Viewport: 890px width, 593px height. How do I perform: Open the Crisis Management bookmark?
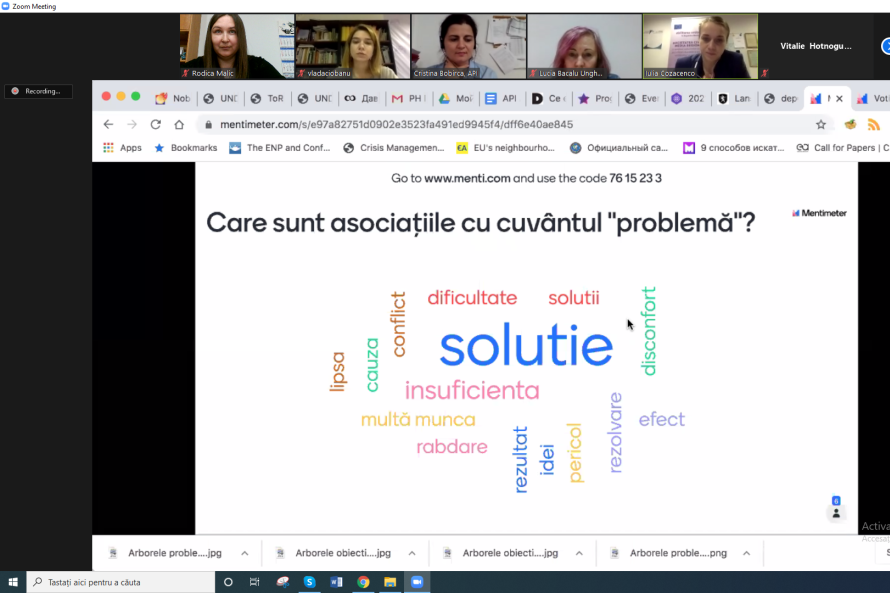pyautogui.click(x=394, y=148)
